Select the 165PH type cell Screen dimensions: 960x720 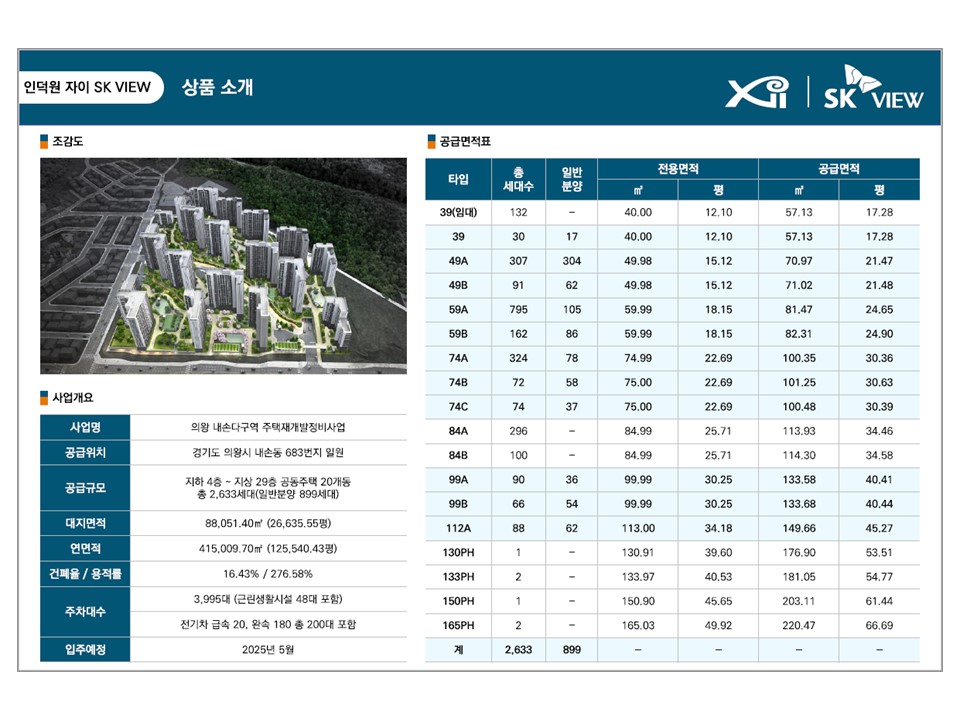458,626
